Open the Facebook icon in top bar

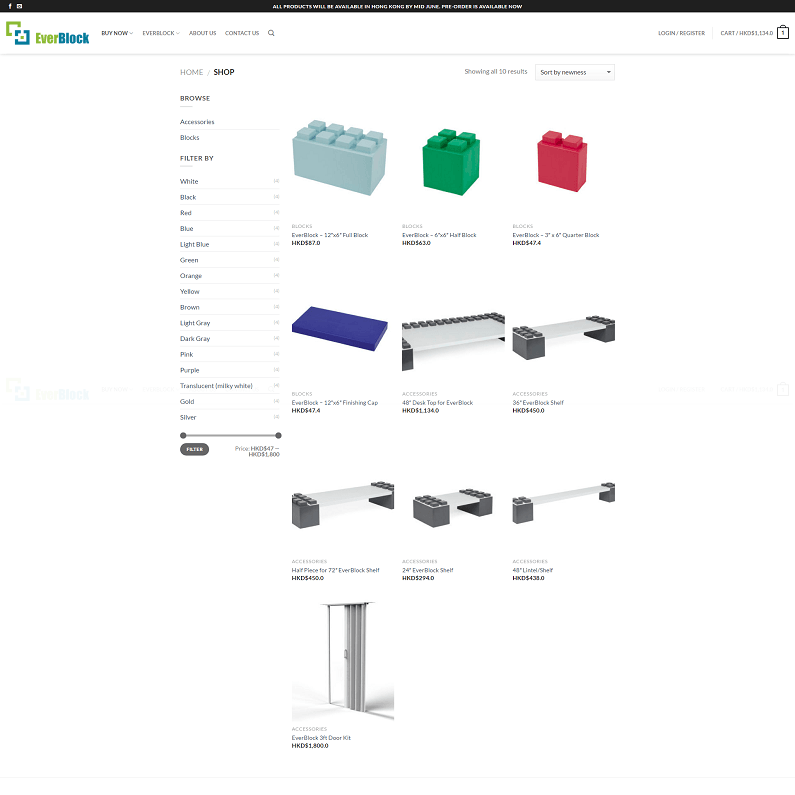(10, 6)
